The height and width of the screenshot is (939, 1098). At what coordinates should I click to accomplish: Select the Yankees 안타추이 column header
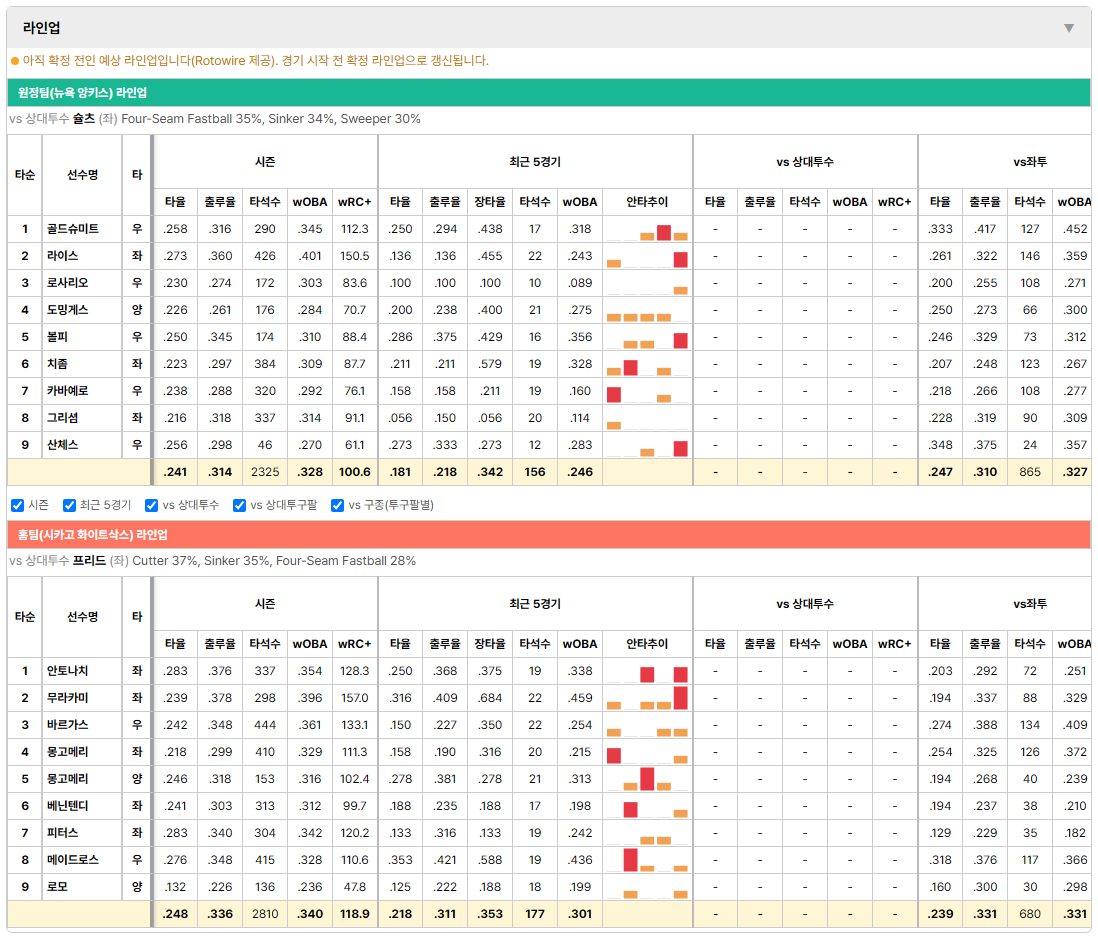click(647, 202)
